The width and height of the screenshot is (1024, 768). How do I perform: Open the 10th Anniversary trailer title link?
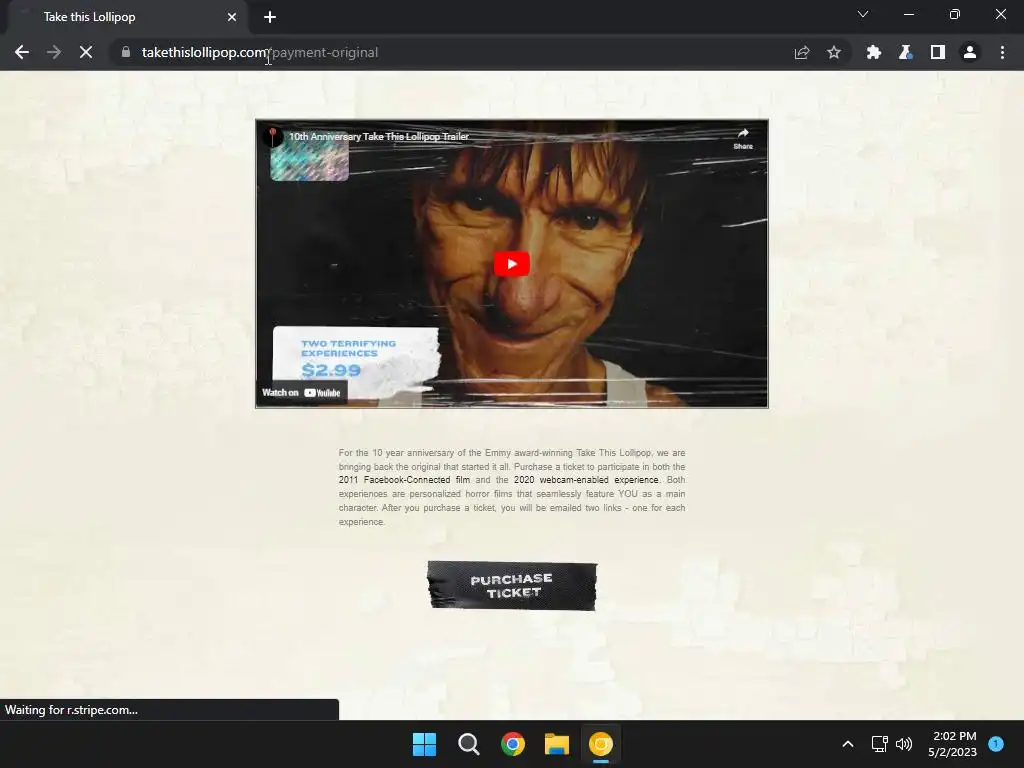point(379,136)
